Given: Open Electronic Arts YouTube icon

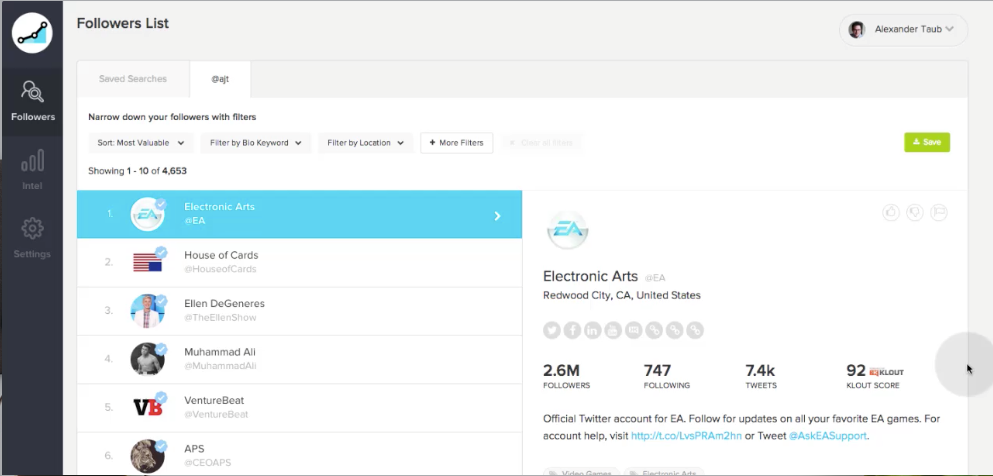Looking at the screenshot, I should point(612,330).
